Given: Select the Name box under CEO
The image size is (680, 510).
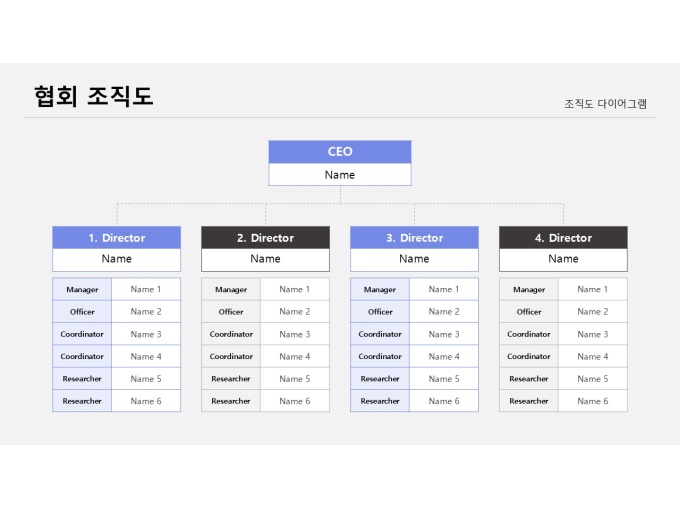Looking at the screenshot, I should point(339,175).
